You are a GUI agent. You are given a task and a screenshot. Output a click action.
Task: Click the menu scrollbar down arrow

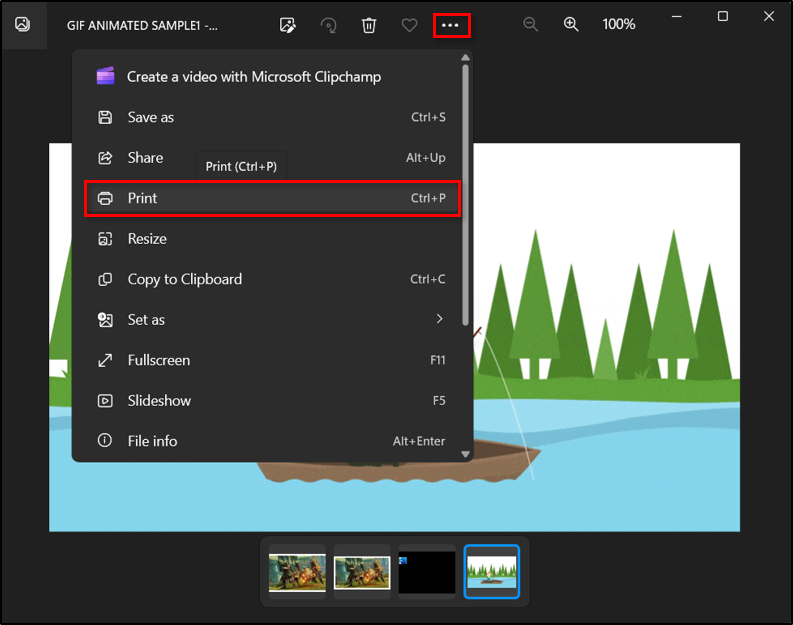coord(465,454)
